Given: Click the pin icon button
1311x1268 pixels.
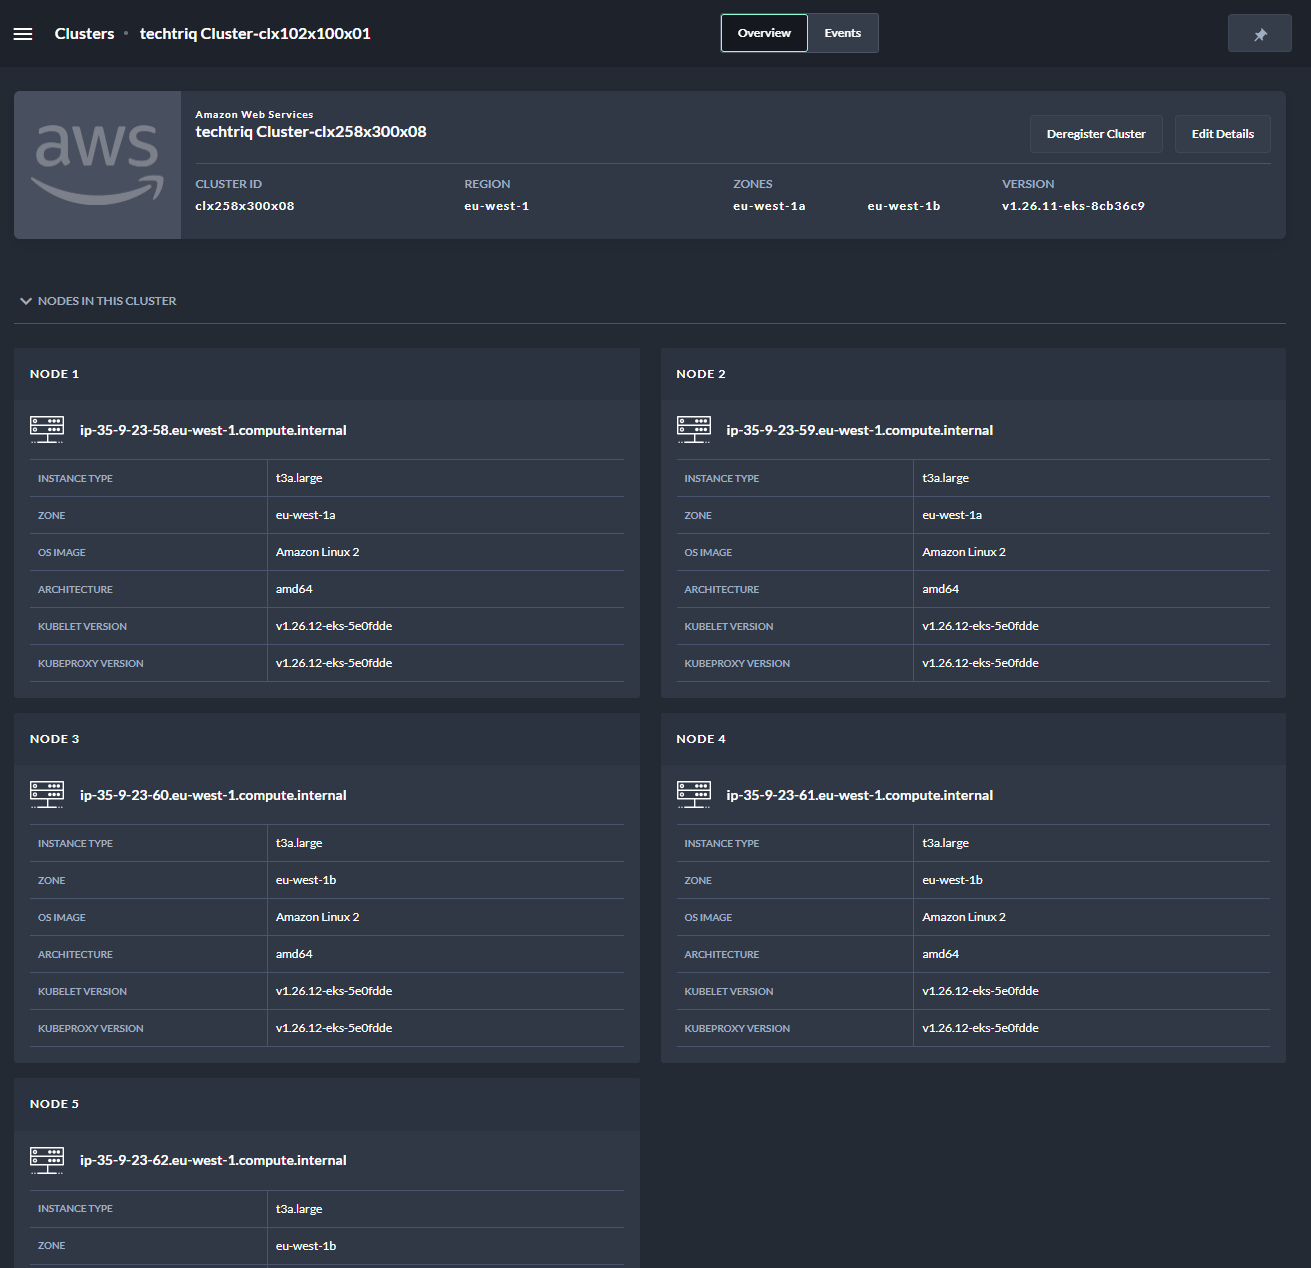Looking at the screenshot, I should click(1259, 34).
